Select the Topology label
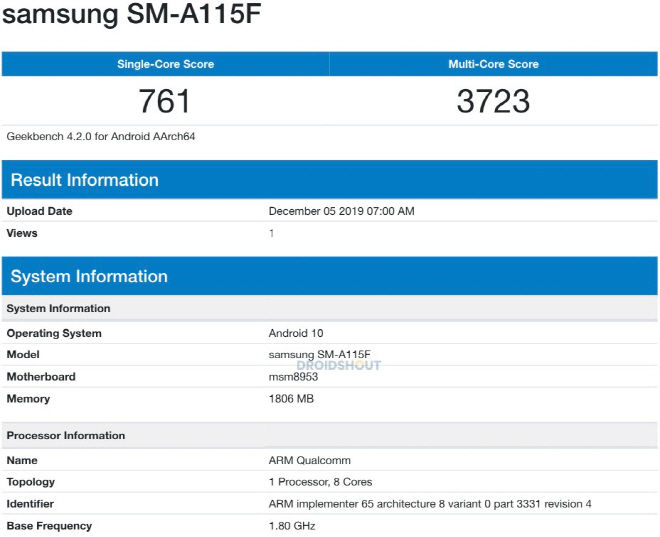The height and width of the screenshot is (537, 660). tap(31, 482)
